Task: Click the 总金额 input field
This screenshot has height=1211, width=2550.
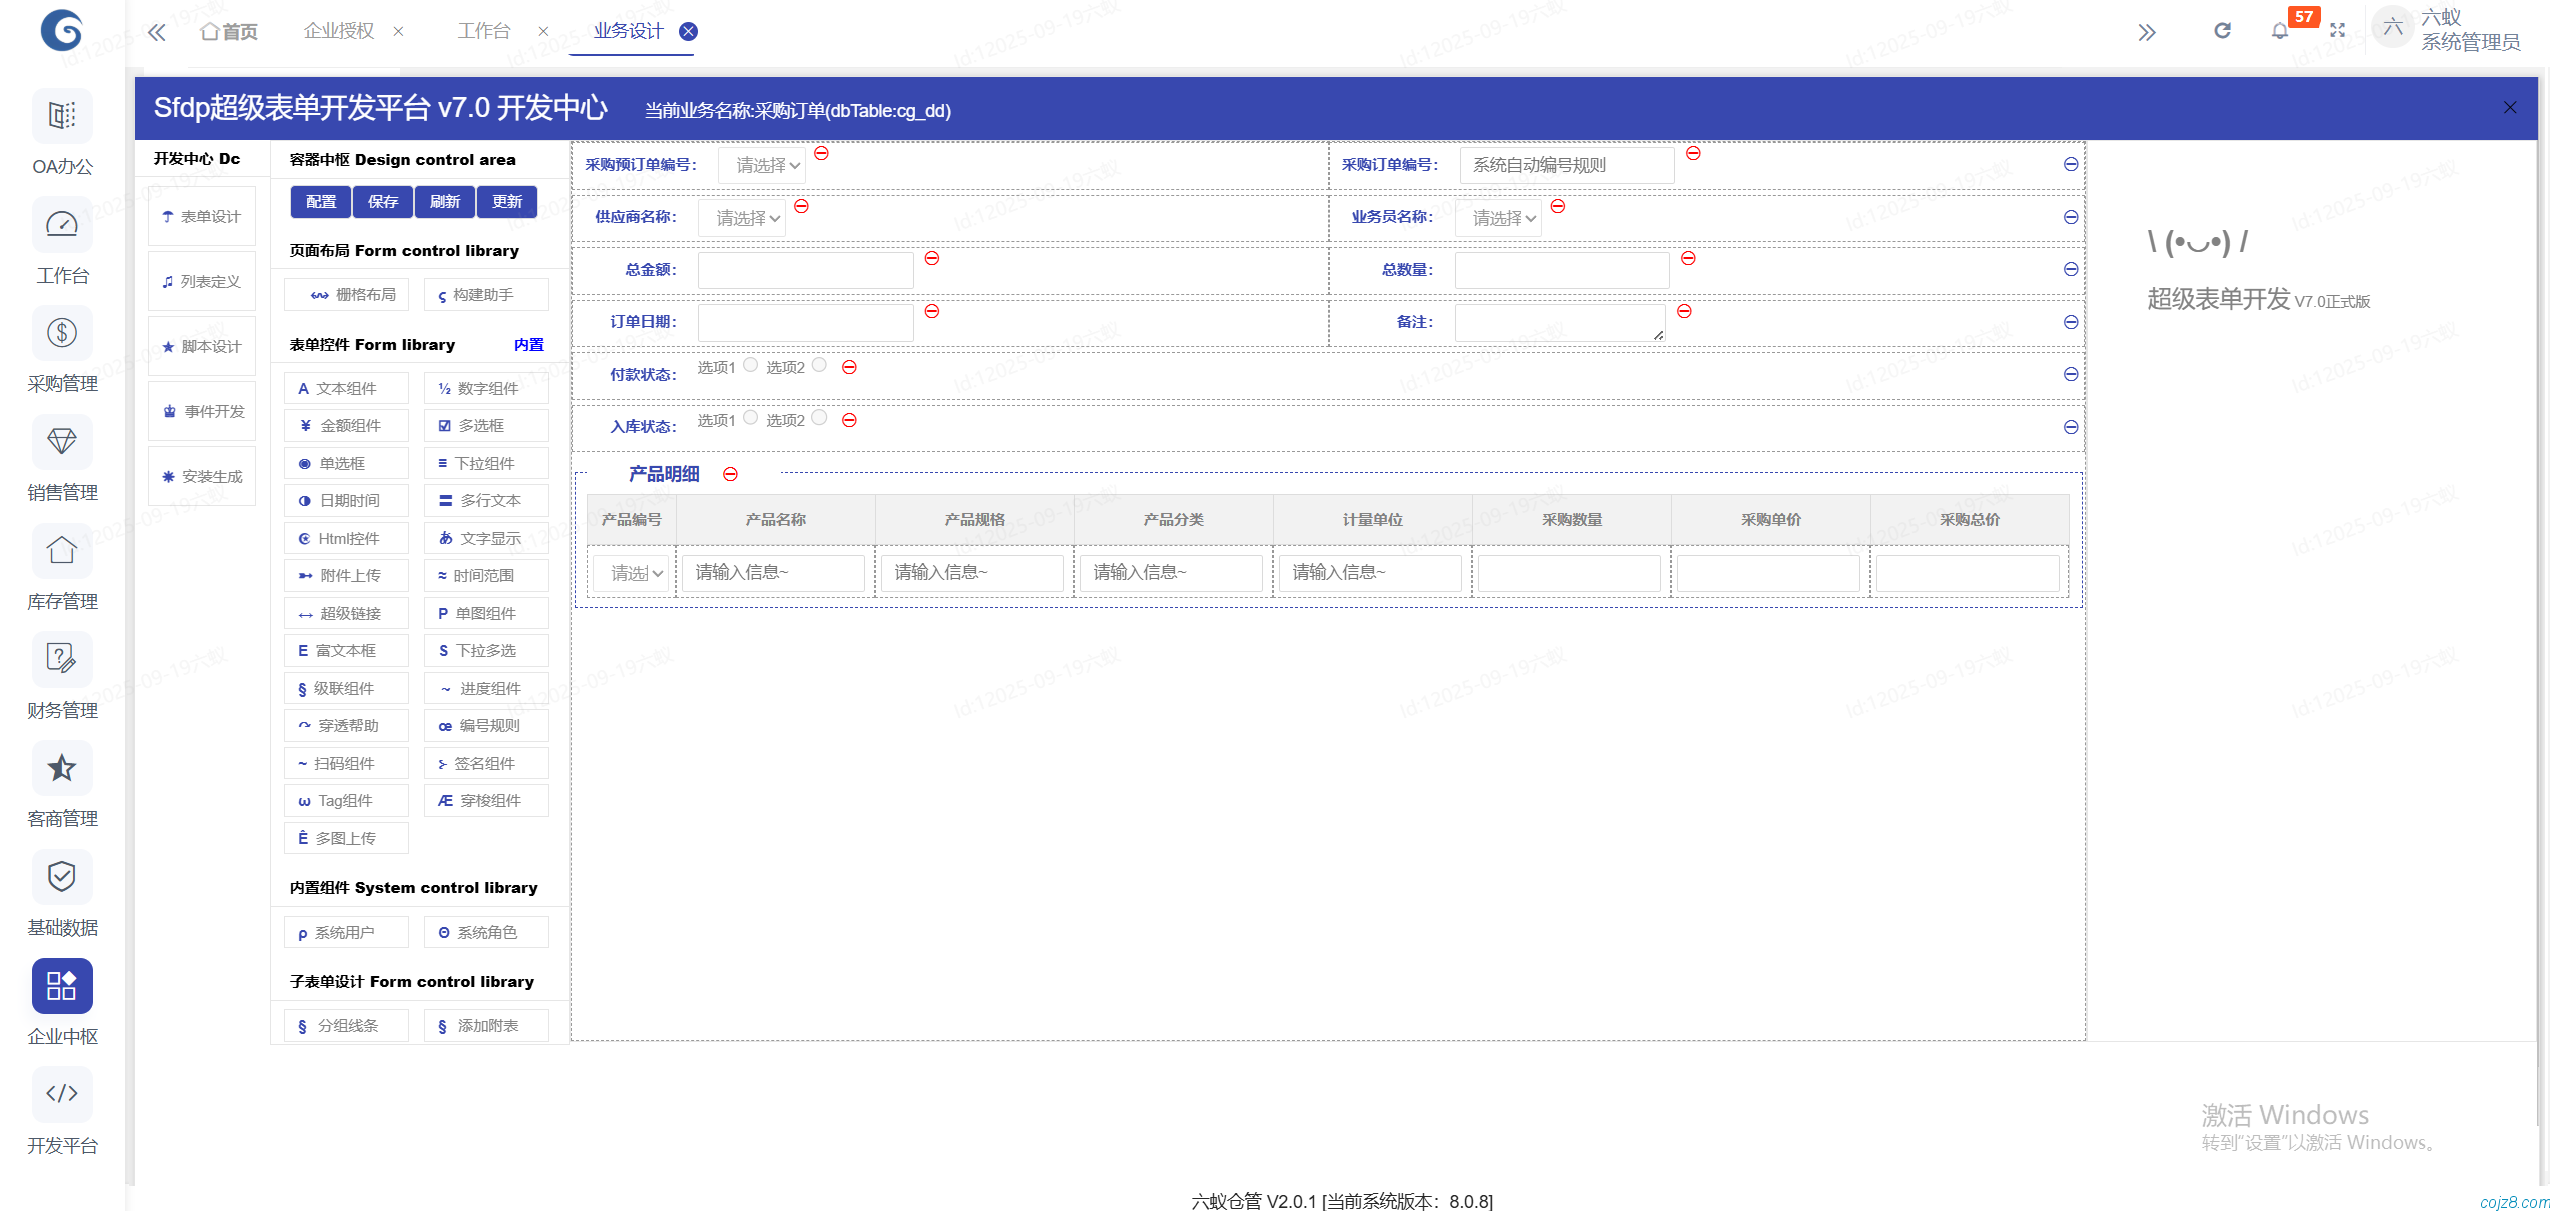Action: point(805,270)
